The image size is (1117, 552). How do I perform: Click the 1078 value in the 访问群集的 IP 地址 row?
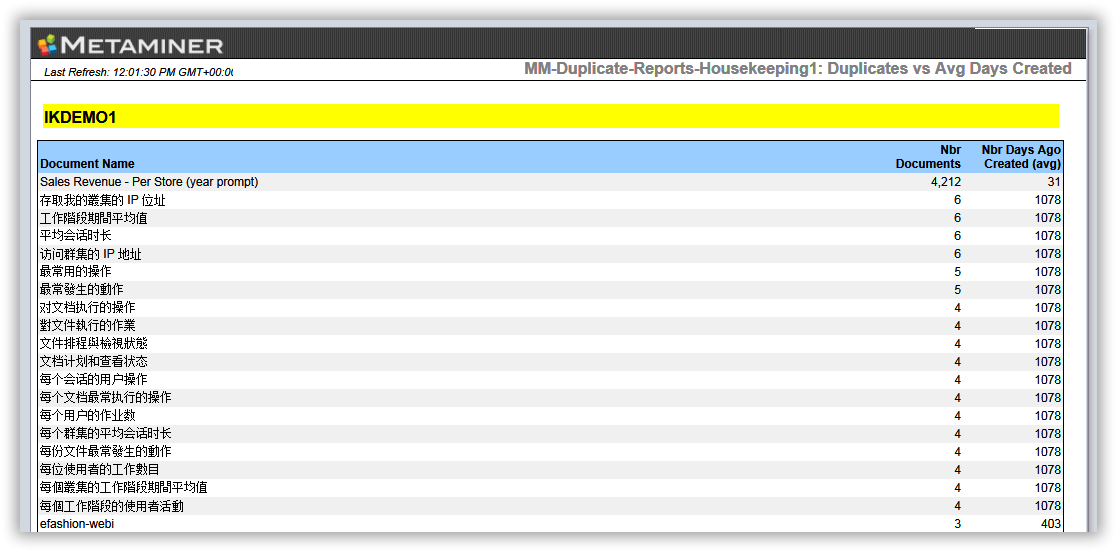pyautogui.click(x=1048, y=254)
